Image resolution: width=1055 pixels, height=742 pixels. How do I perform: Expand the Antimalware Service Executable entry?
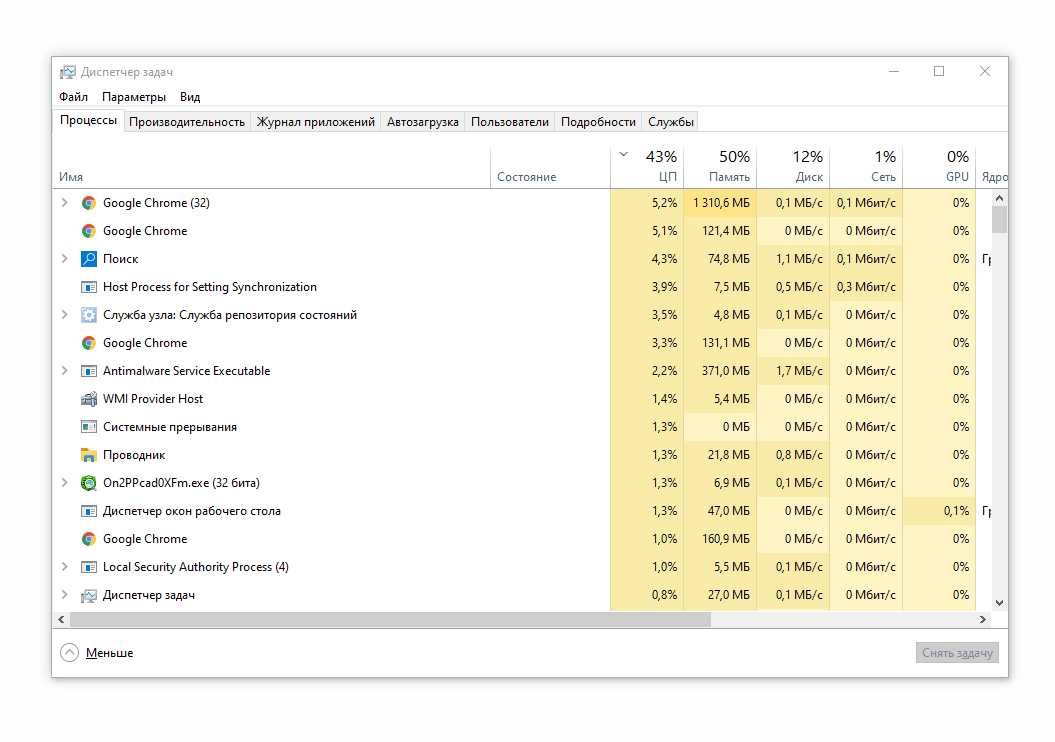pyautogui.click(x=65, y=371)
